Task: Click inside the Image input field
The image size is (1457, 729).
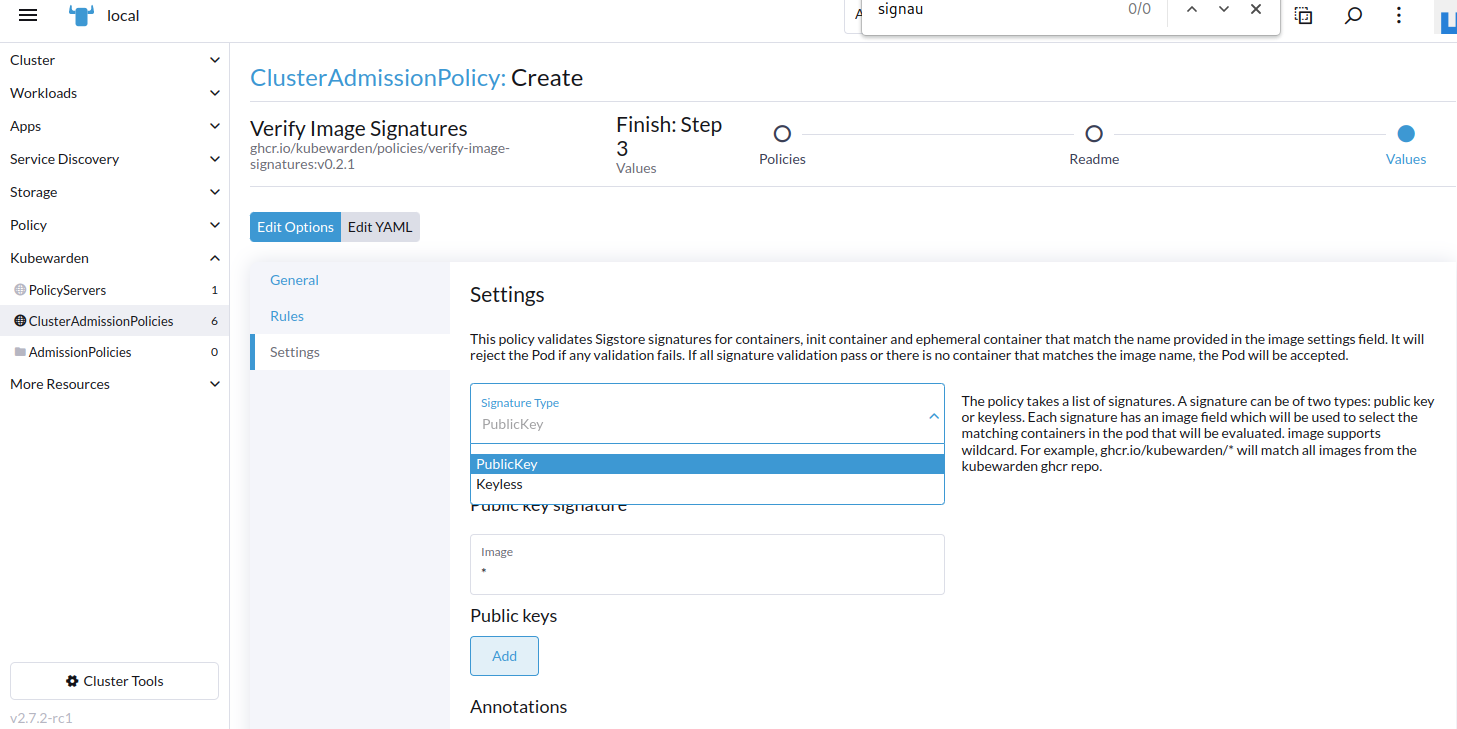Action: pyautogui.click(x=707, y=570)
